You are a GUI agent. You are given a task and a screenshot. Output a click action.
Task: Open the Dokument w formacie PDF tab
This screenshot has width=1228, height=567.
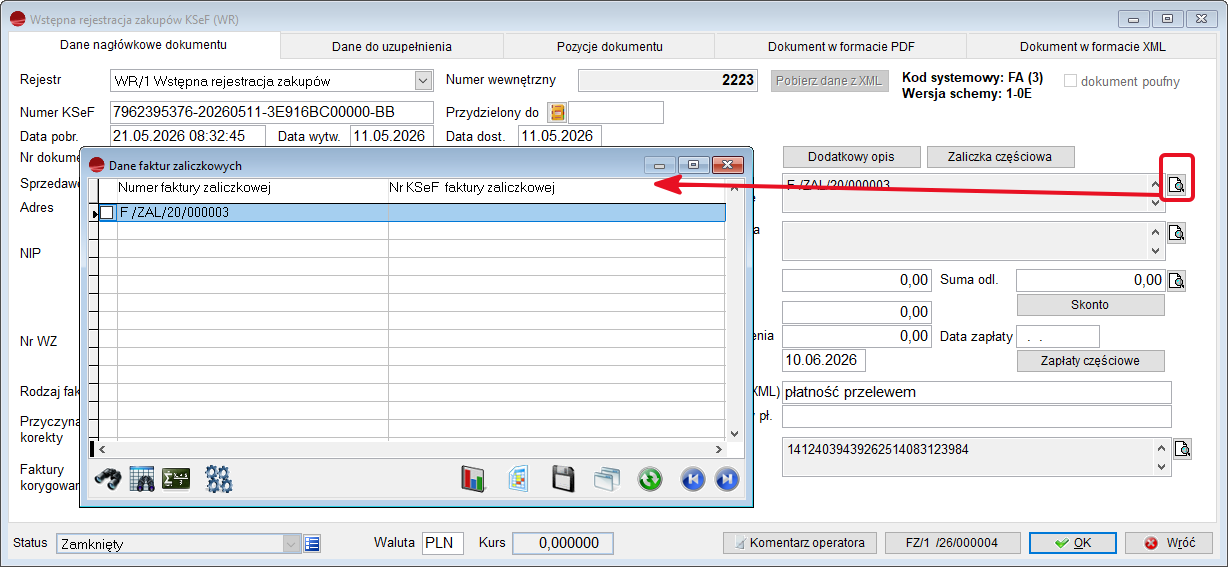point(841,46)
